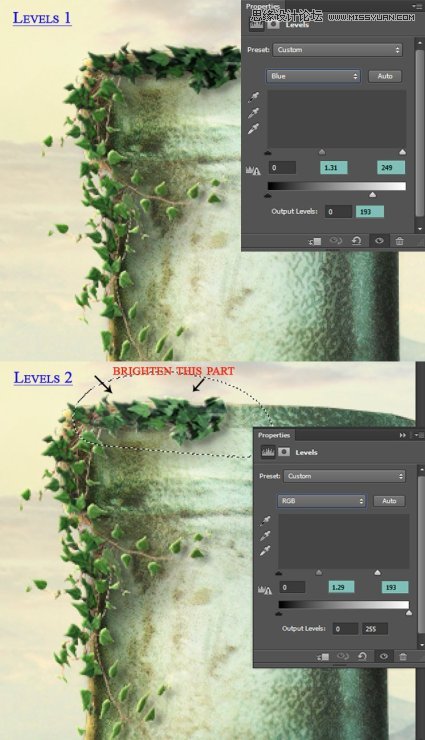Viewport: 425px width, 740px height.
Task: Click black output slider in Blue-channel panel
Action: tap(268, 194)
